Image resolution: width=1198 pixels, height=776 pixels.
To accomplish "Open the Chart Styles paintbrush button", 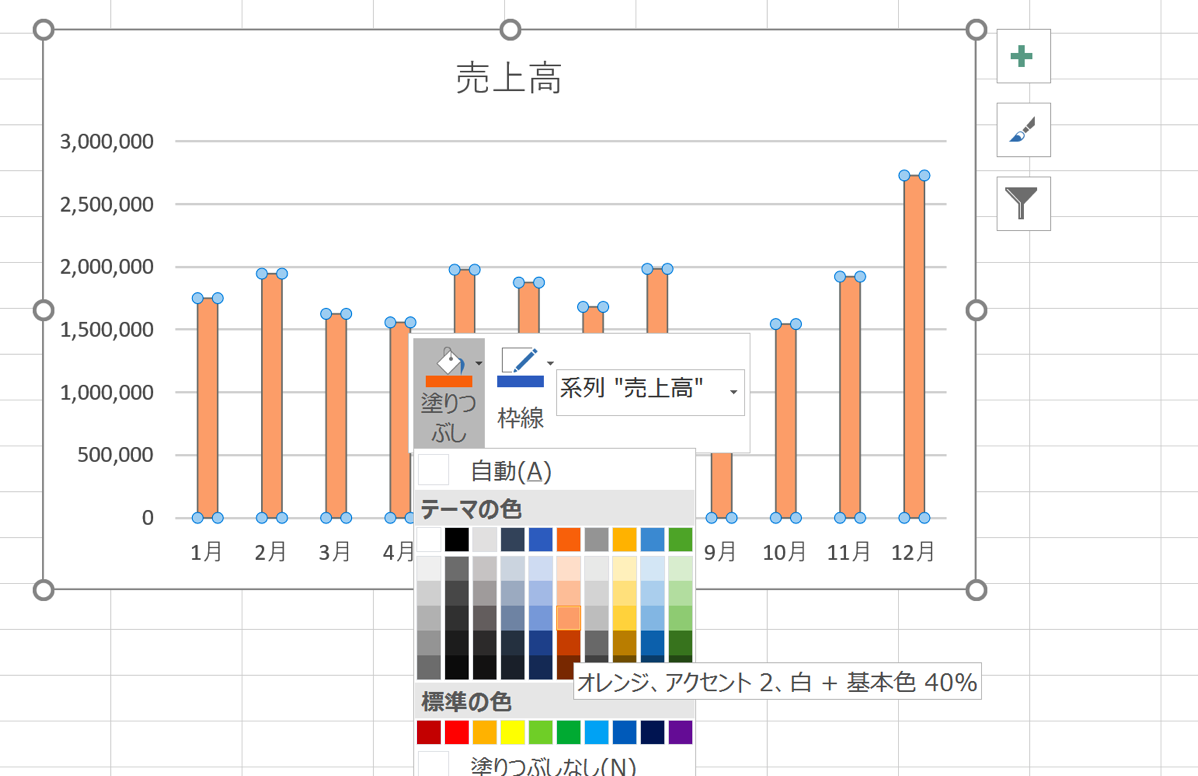I will coord(1023,130).
